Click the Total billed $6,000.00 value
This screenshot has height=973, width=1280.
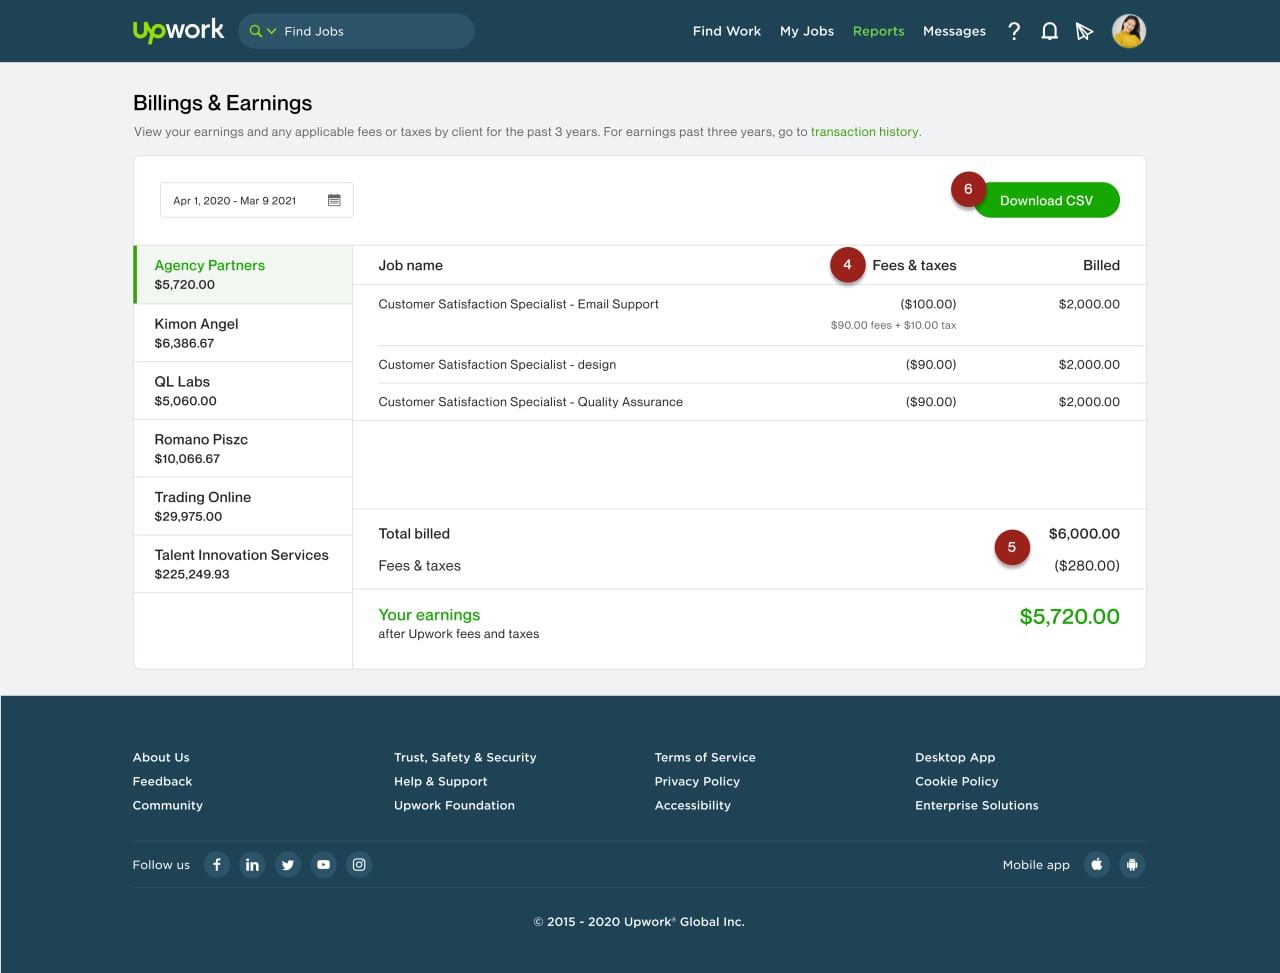[1084, 534]
